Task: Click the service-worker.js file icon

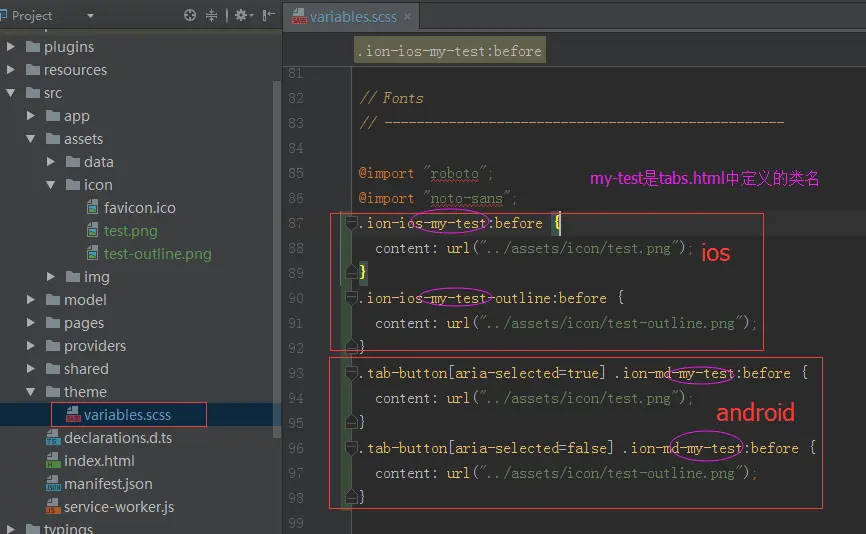Action: coord(53,507)
